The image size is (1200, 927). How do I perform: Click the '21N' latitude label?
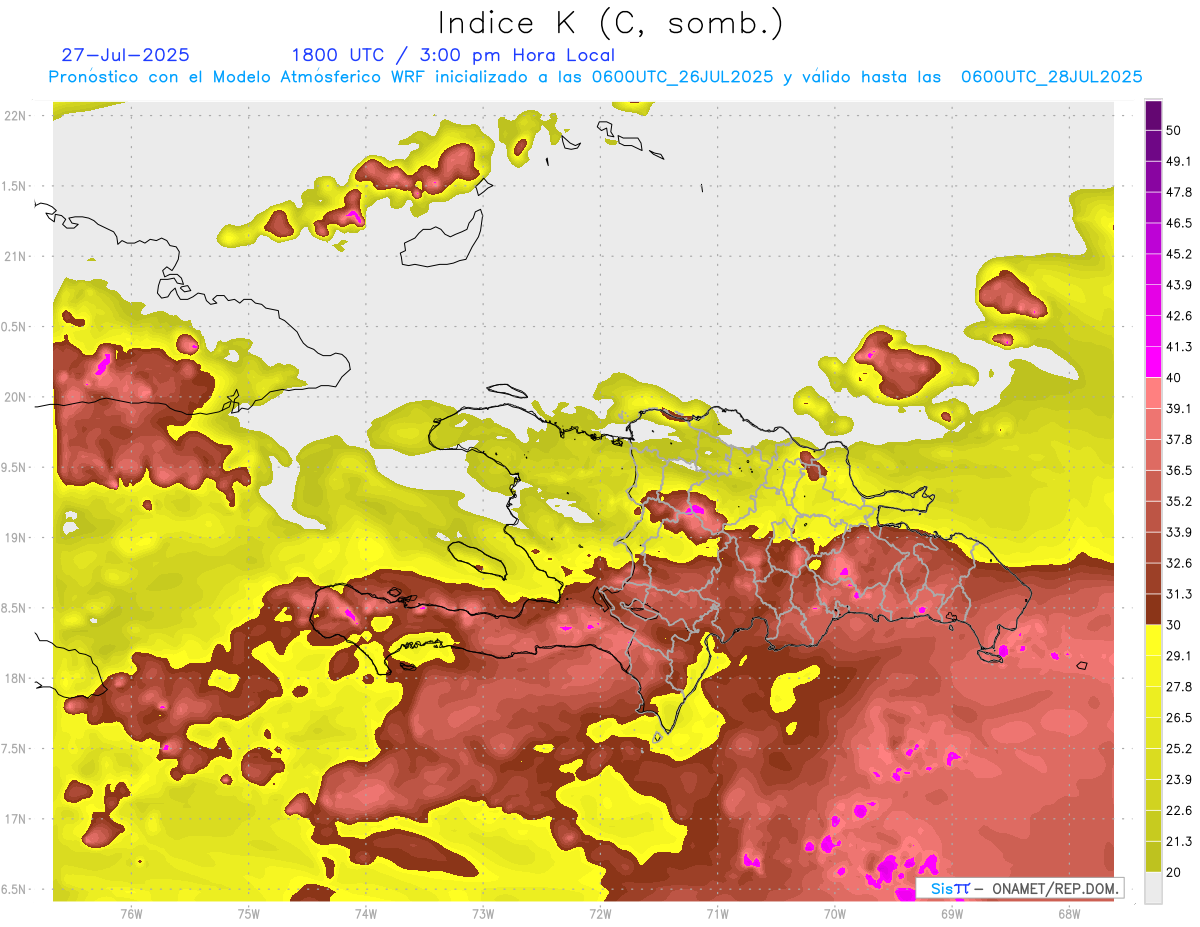[x=15, y=257]
